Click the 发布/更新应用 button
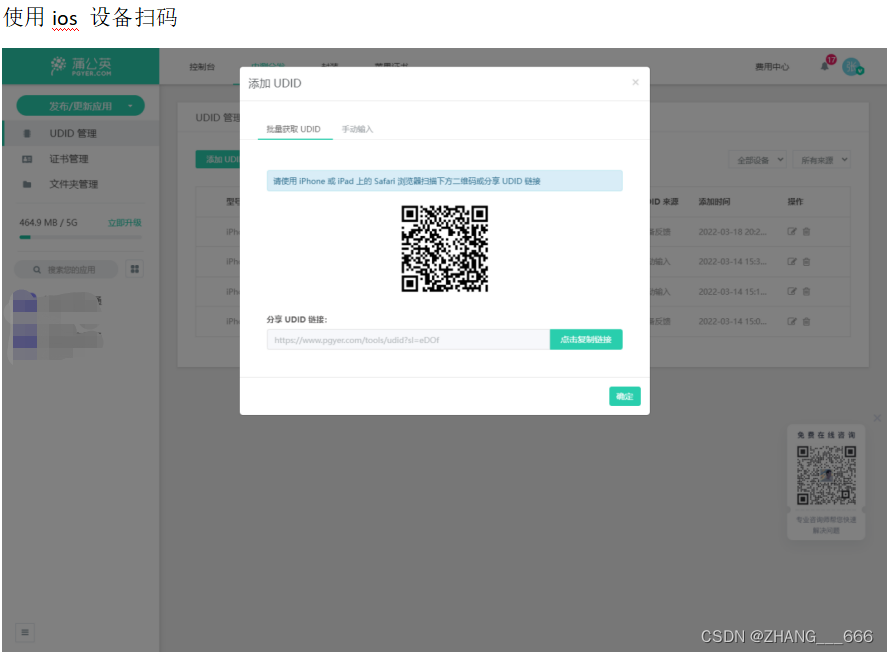The image size is (889, 655). click(x=81, y=106)
